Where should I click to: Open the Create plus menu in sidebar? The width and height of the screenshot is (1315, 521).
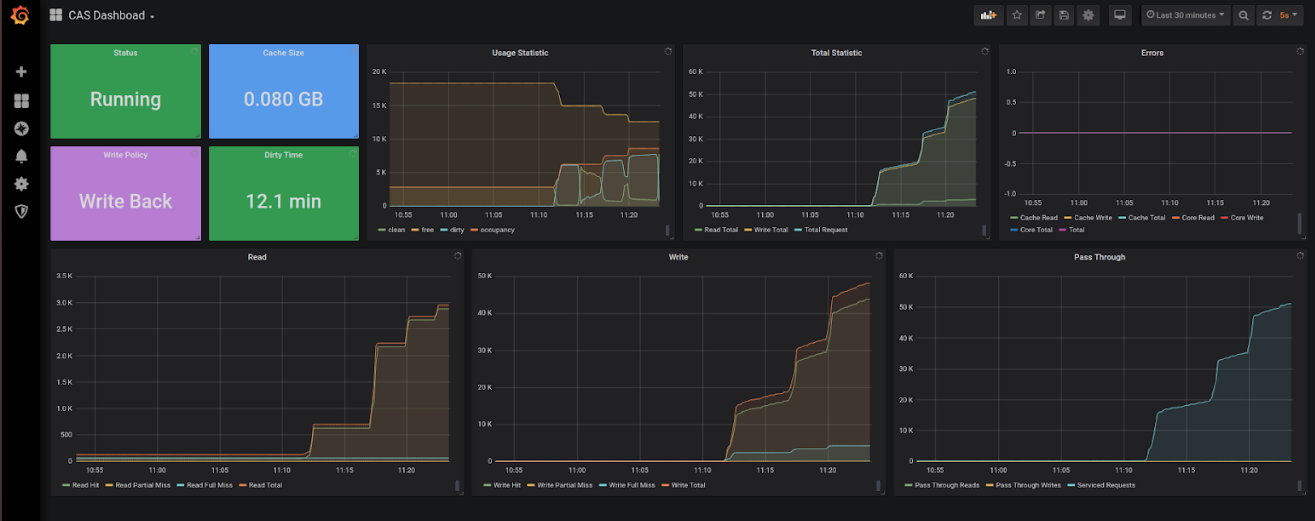pyautogui.click(x=21, y=72)
